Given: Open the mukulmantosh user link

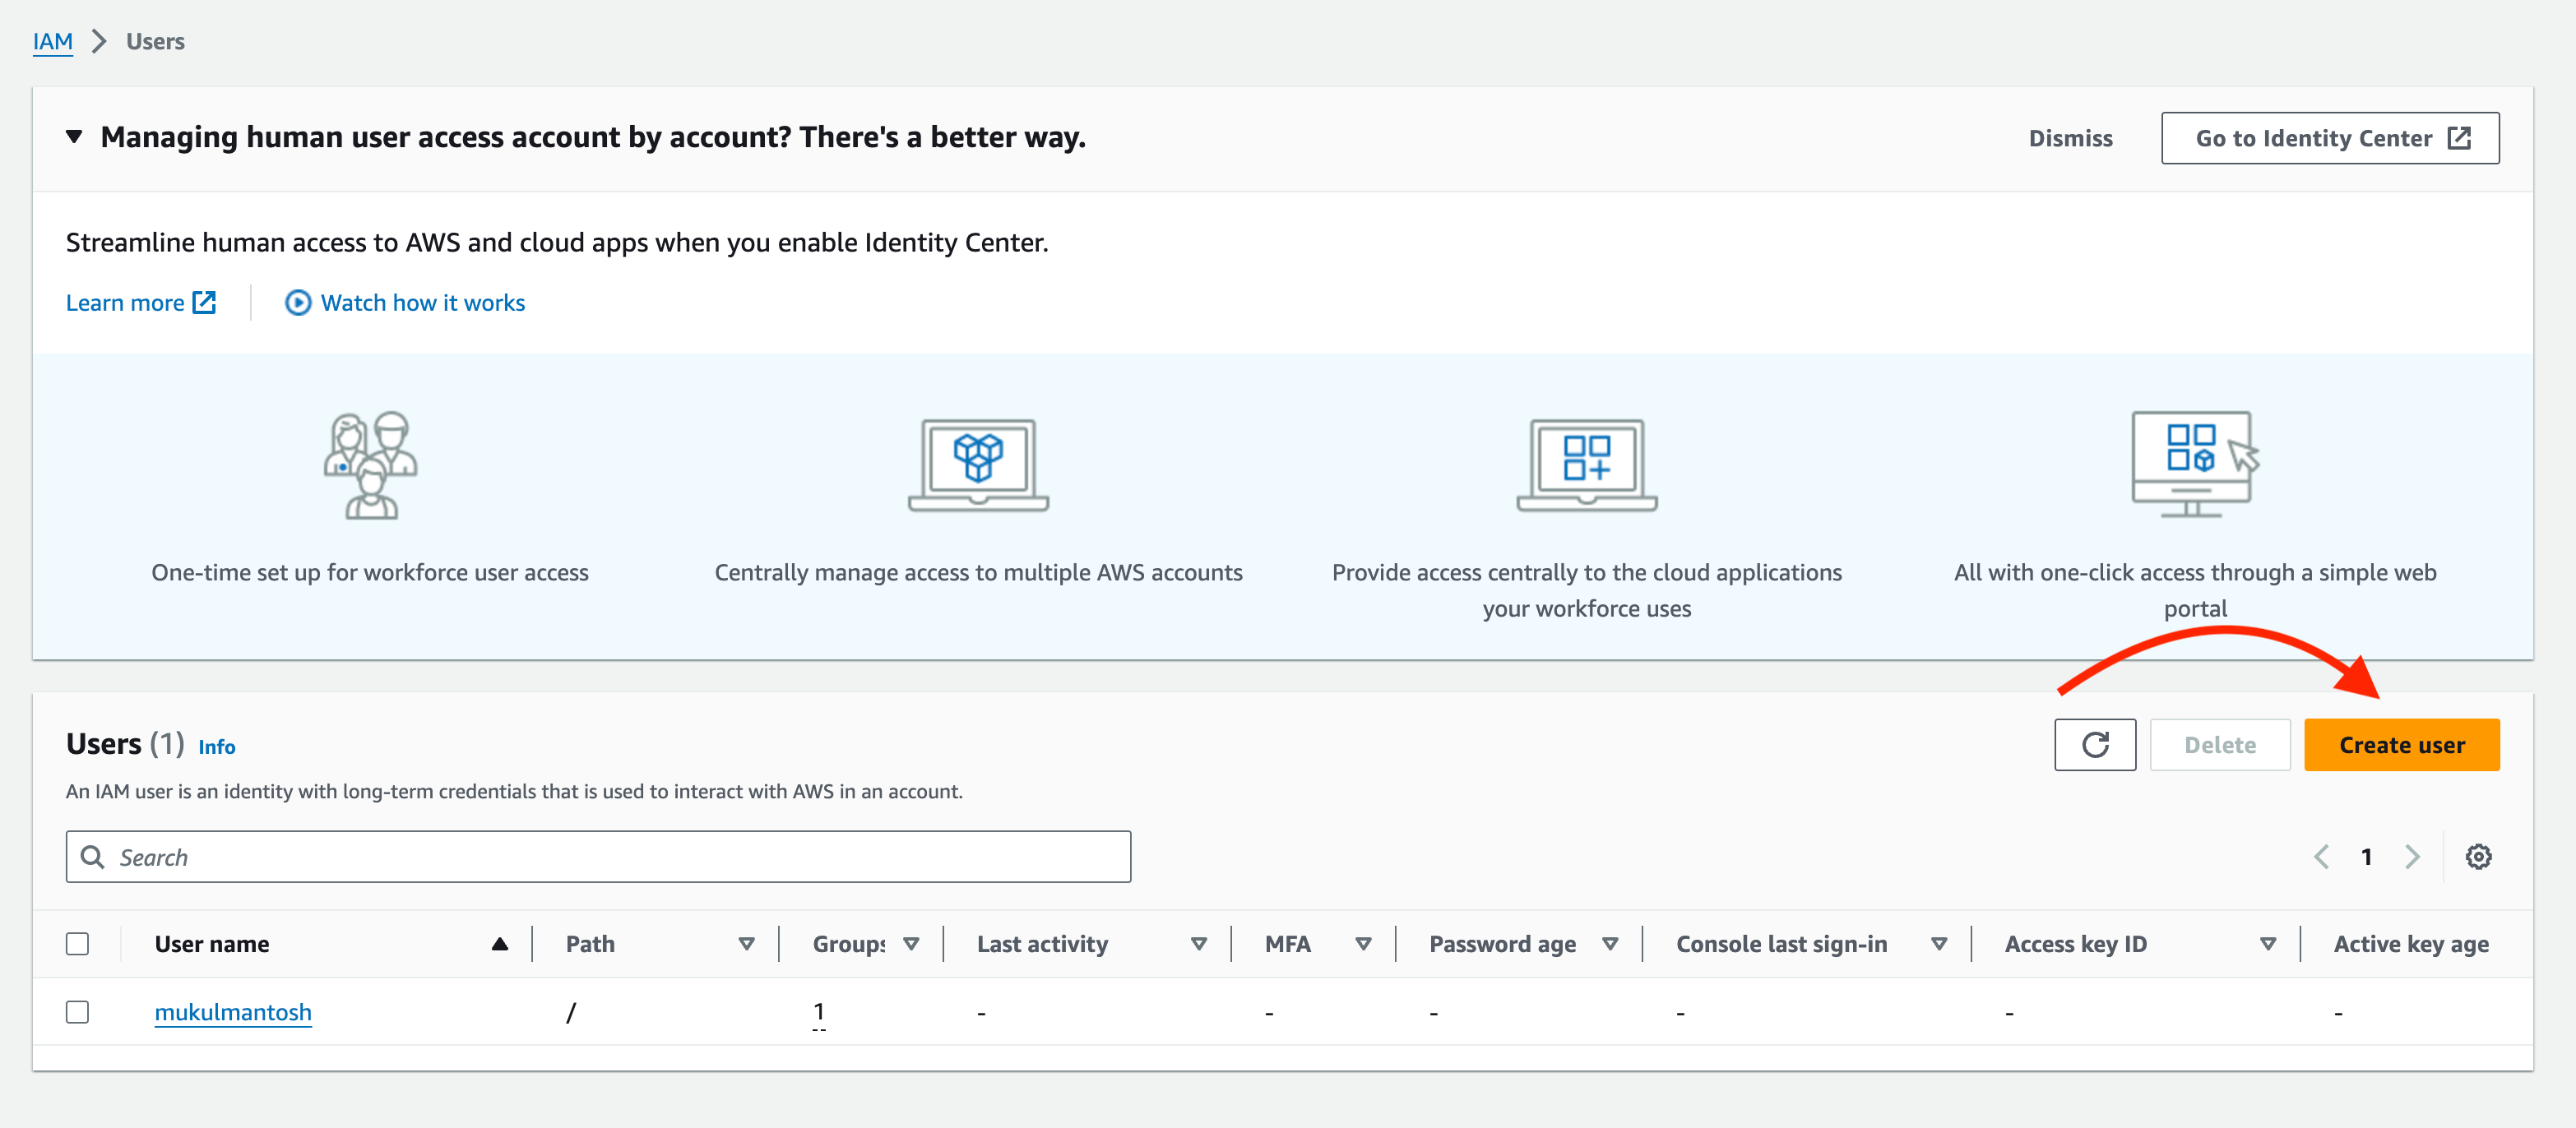Looking at the screenshot, I should tap(233, 1012).
